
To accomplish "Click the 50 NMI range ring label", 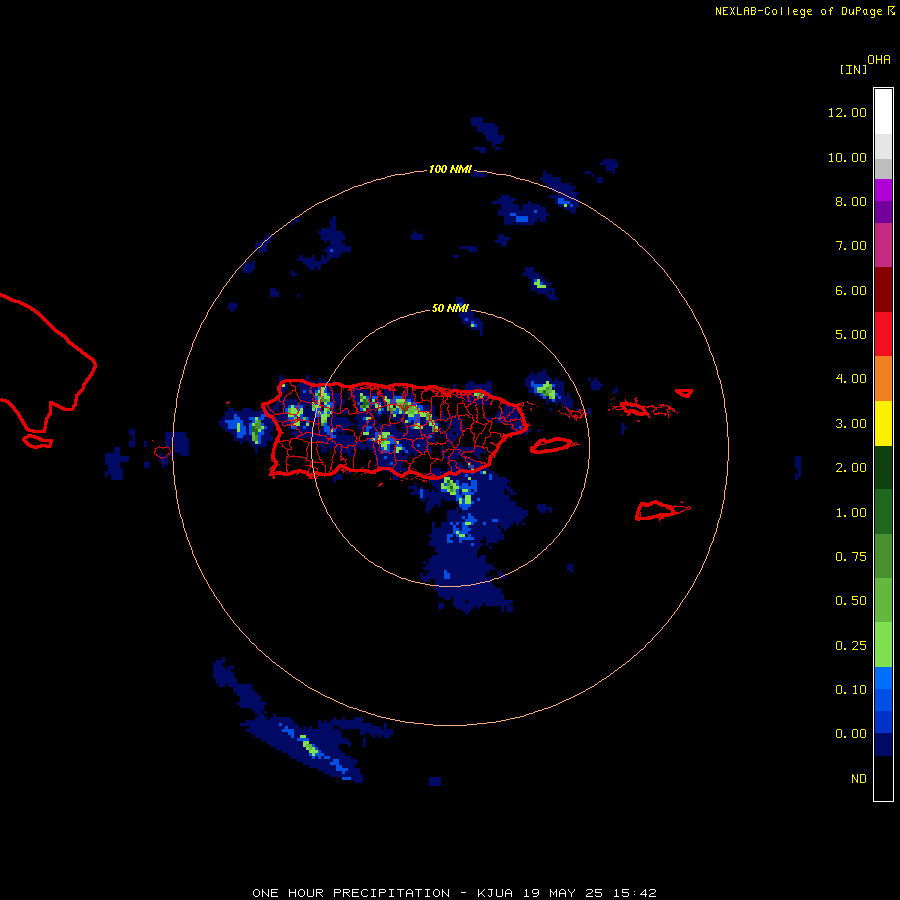I will click(450, 309).
